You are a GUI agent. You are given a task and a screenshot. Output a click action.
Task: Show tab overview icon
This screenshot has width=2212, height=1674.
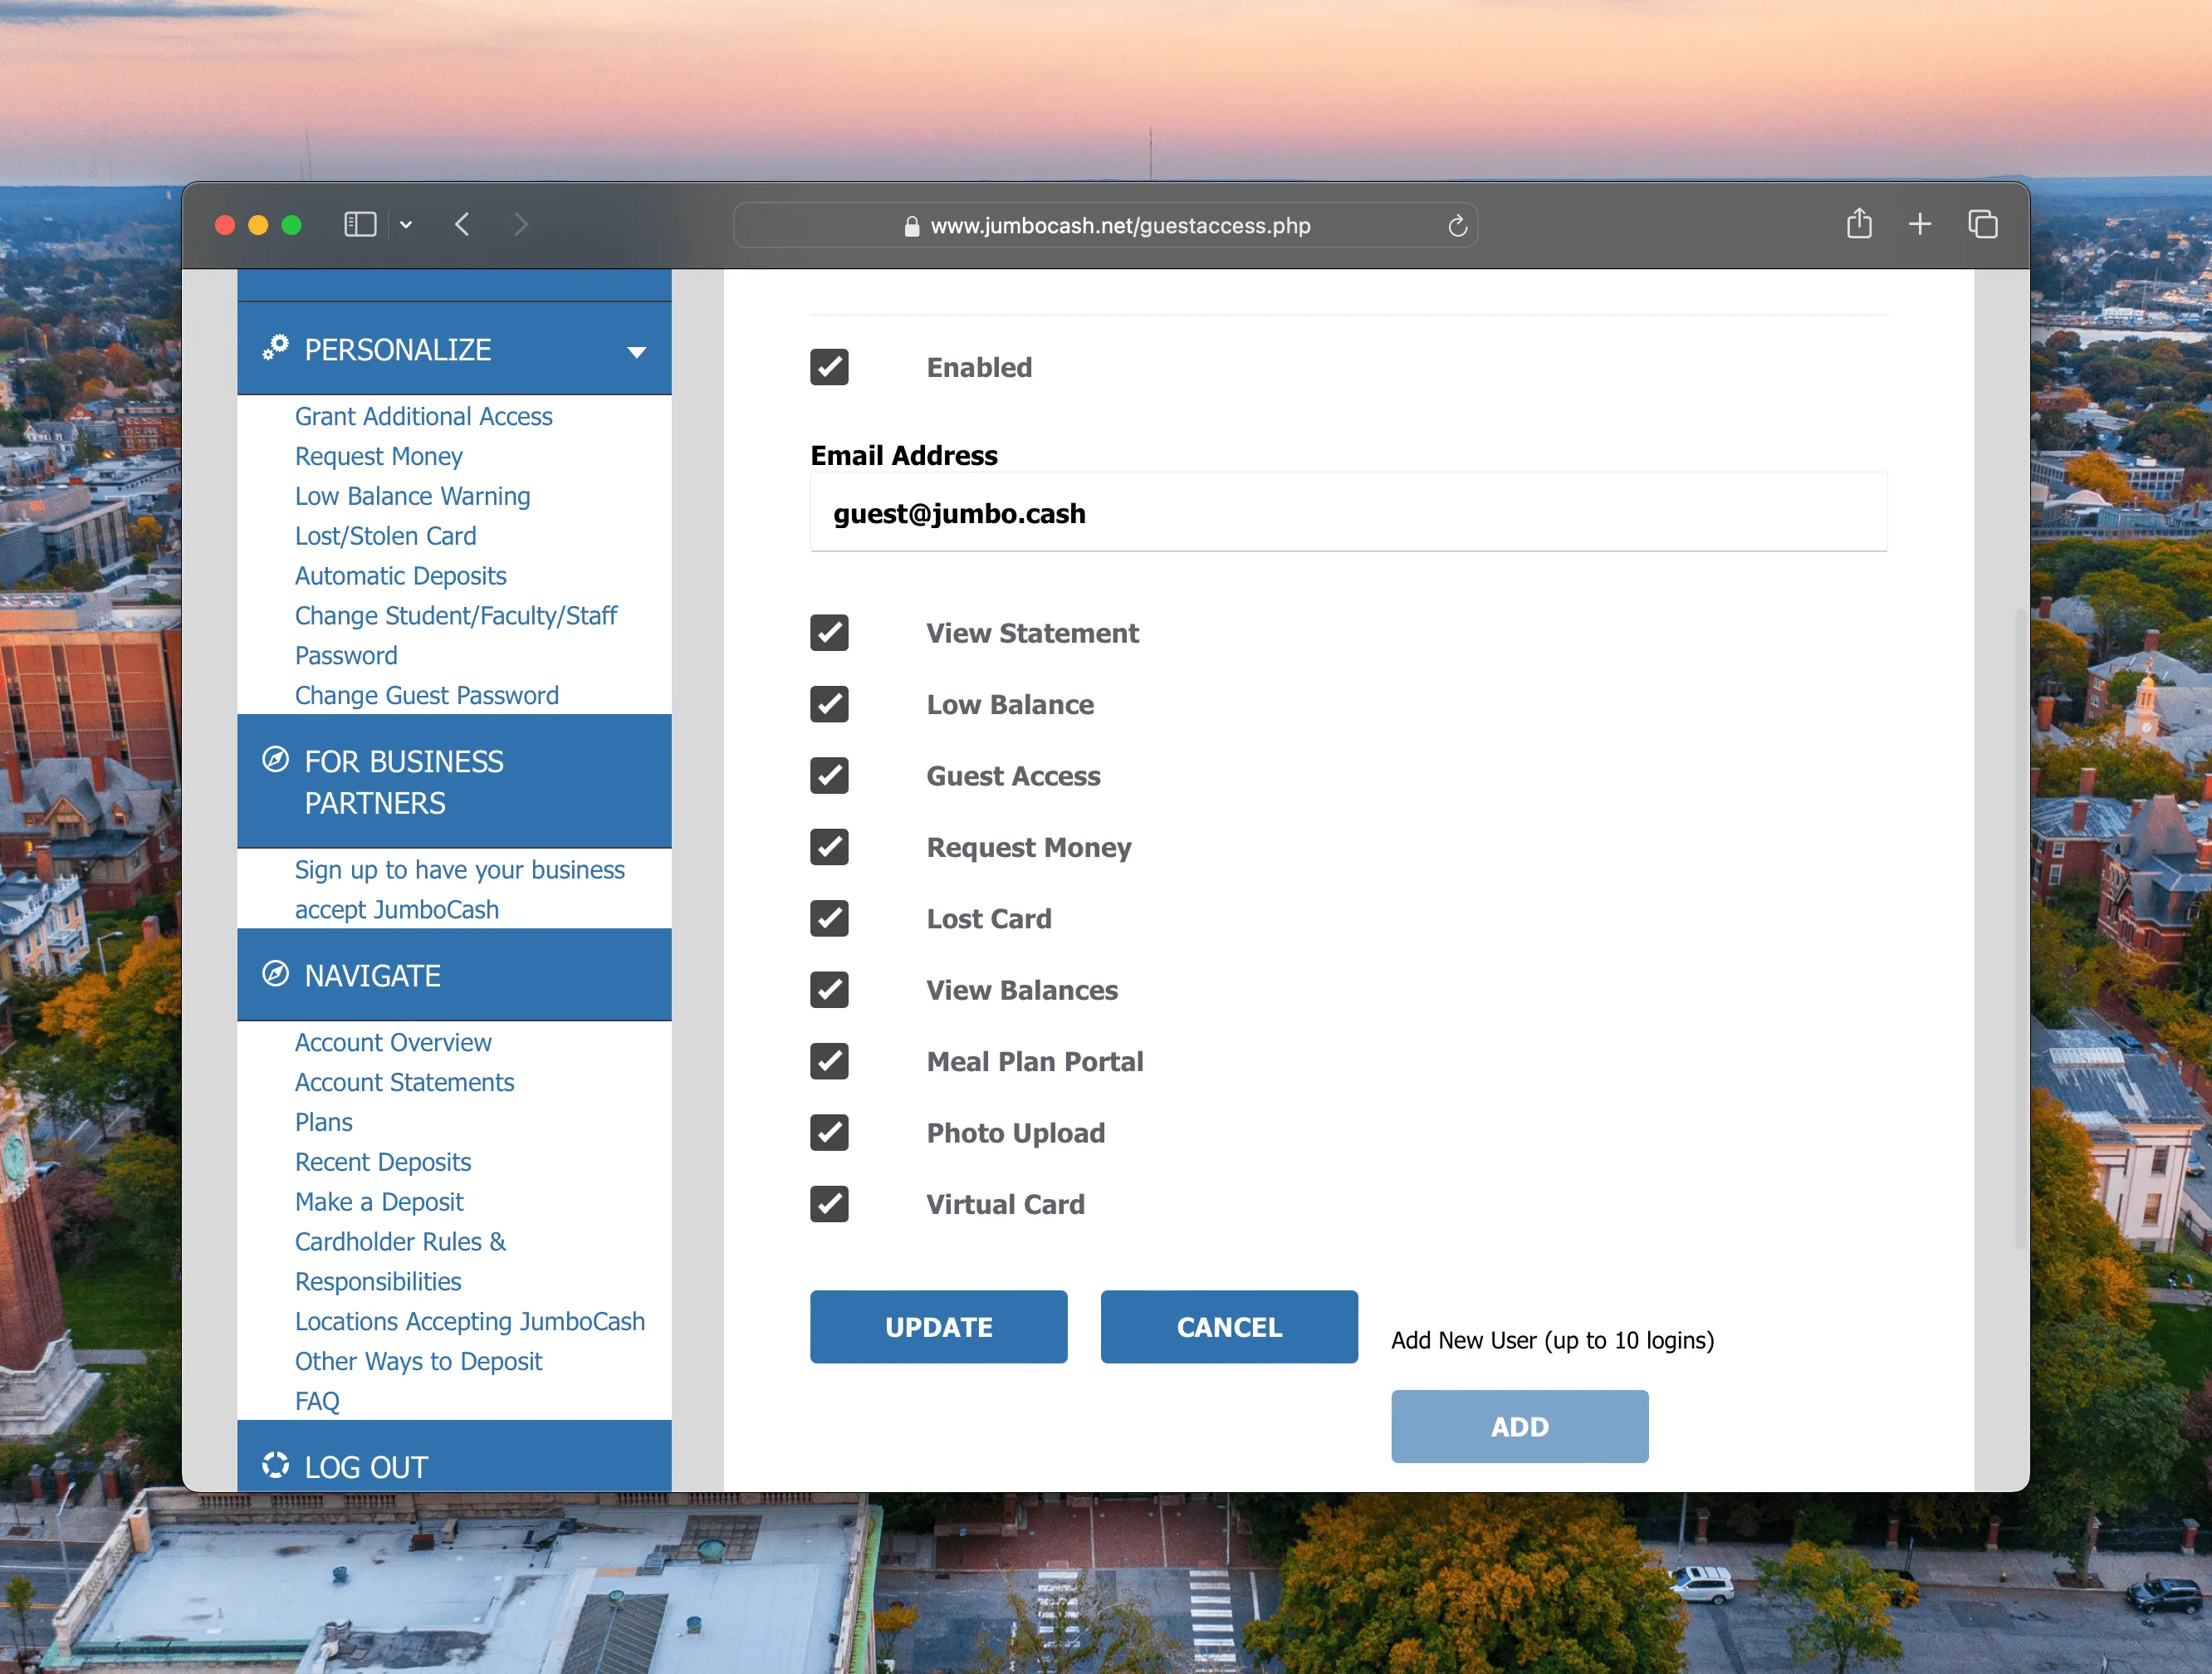pyautogui.click(x=1983, y=224)
